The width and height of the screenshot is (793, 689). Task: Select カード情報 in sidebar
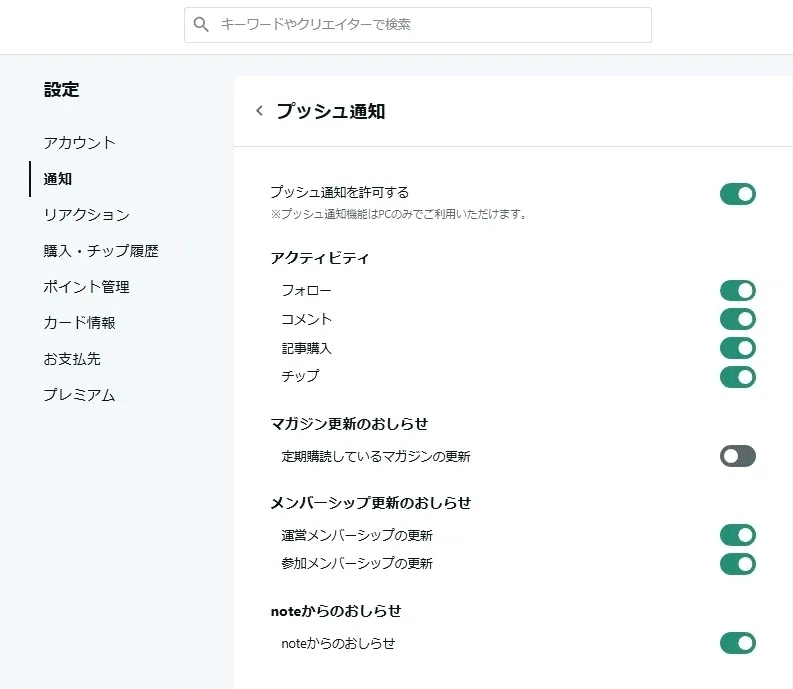[79, 323]
